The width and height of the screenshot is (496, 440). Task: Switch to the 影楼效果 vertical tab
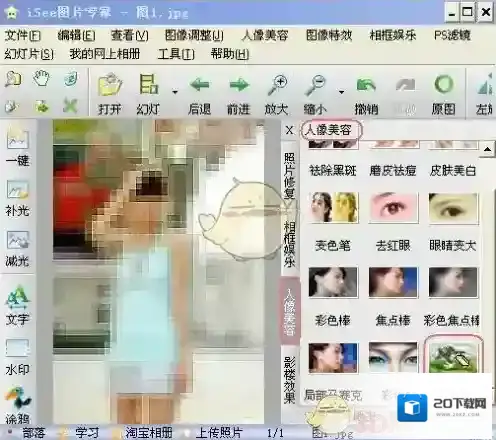coord(290,379)
